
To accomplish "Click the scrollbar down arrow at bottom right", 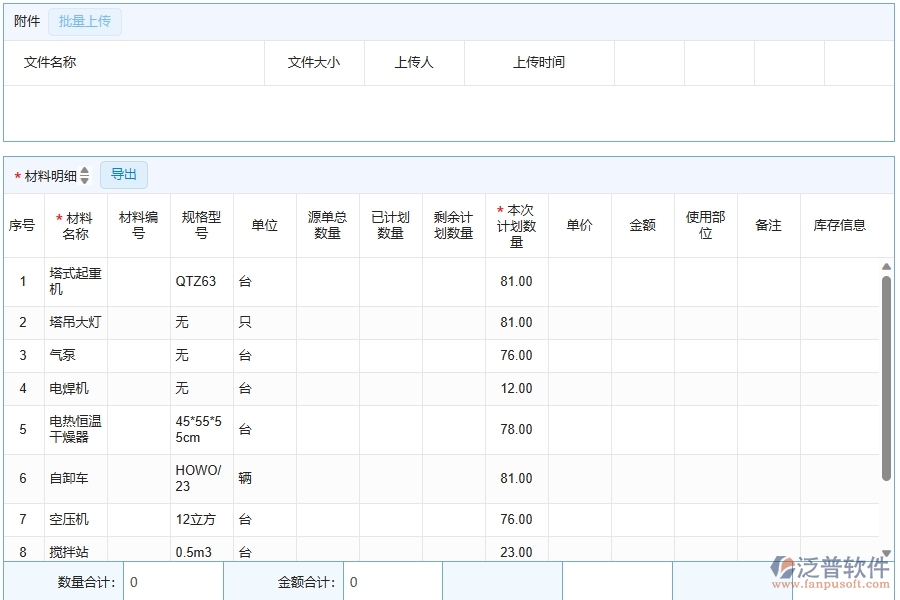I will (886, 551).
